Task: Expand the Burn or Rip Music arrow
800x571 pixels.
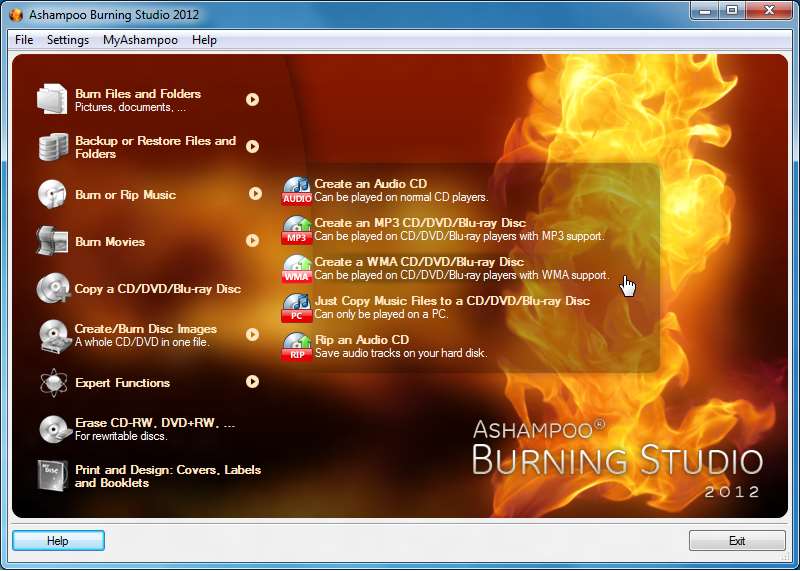Action: [256, 193]
